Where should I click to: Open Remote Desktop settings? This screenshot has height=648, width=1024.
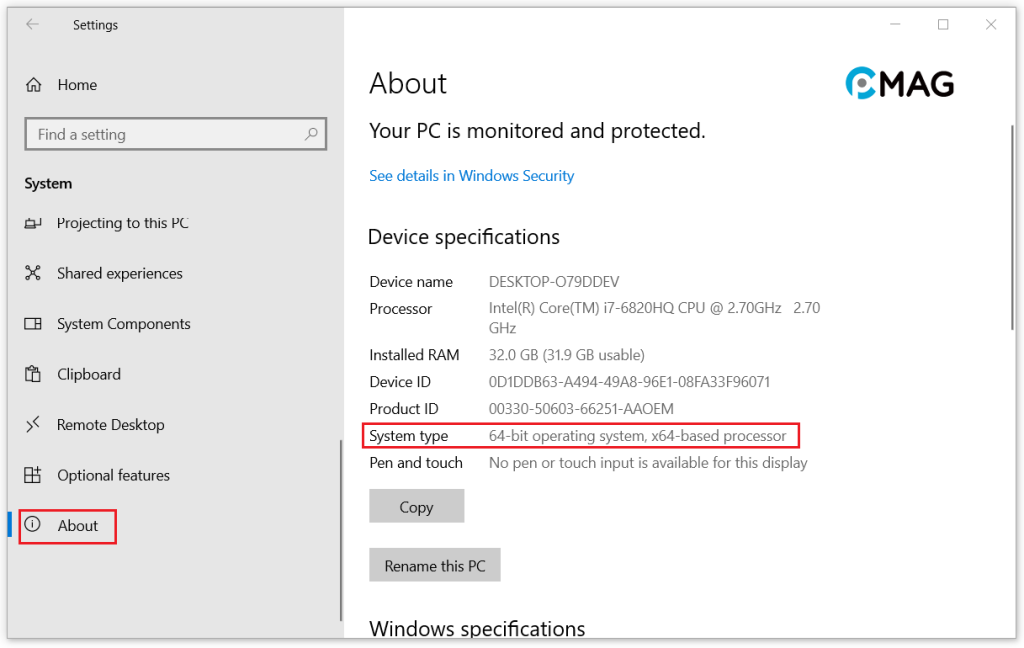pos(110,425)
